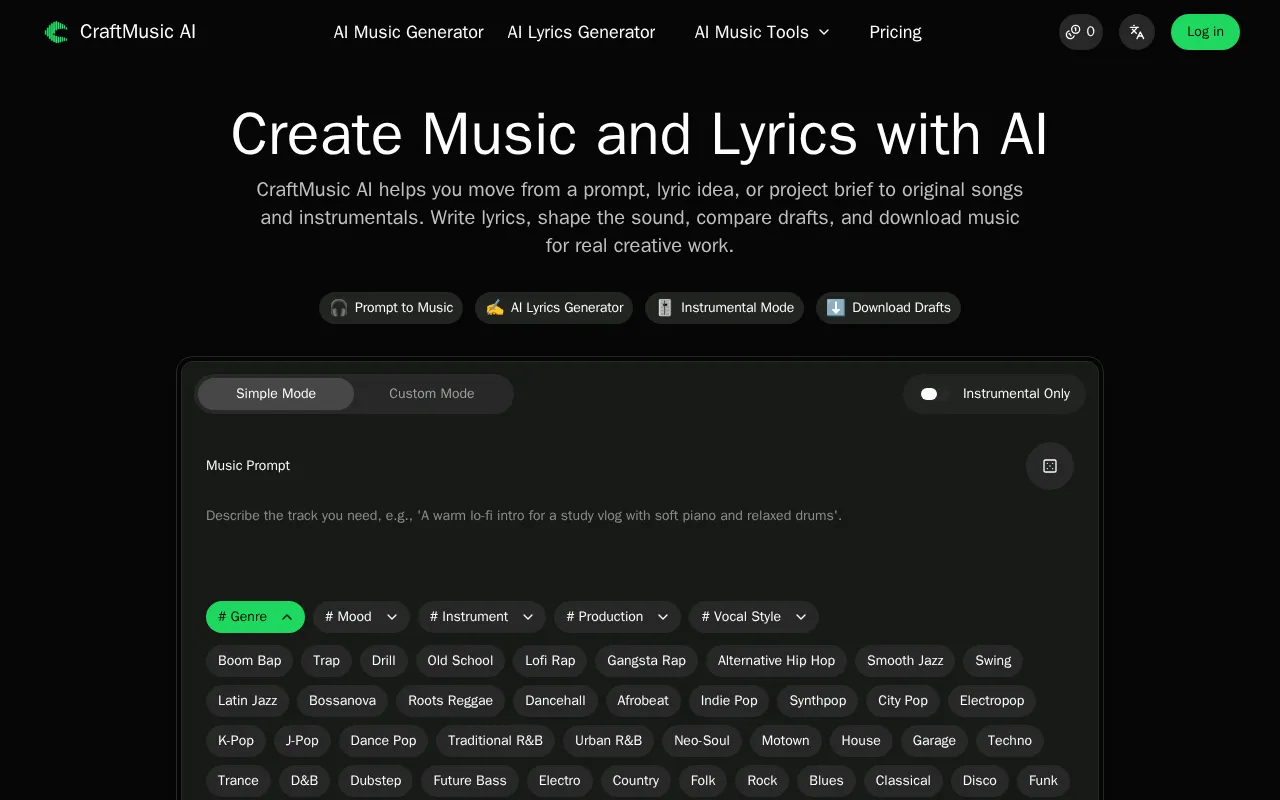Screen dimensions: 1280x800
Task: Click the AI Lyrics Generator writing-hand chip
Action: tap(554, 308)
